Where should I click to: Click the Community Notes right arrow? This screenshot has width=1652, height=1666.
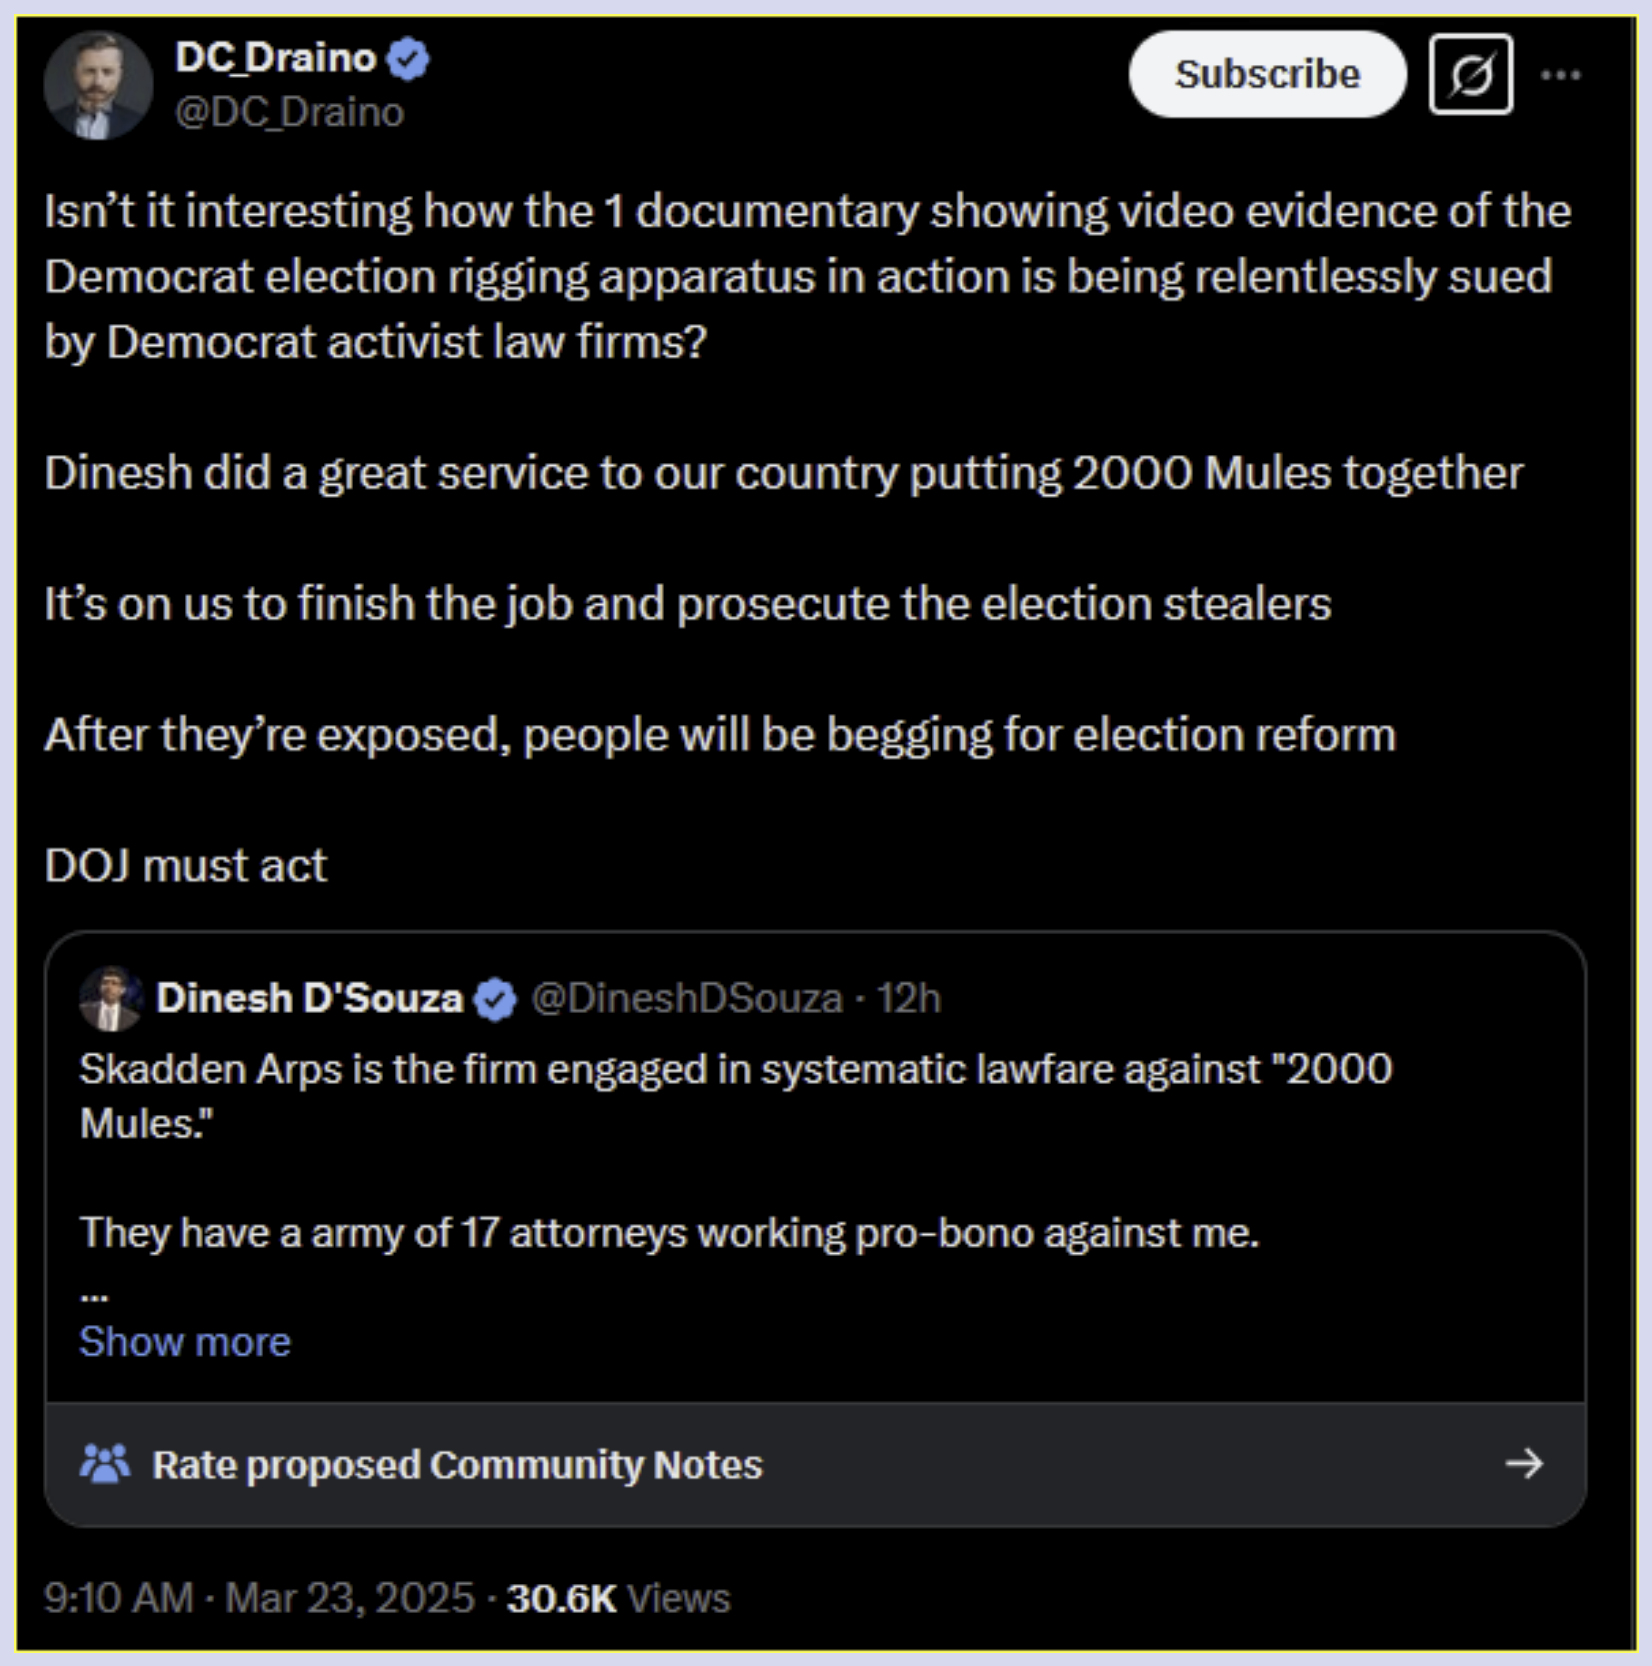[x=1524, y=1464]
